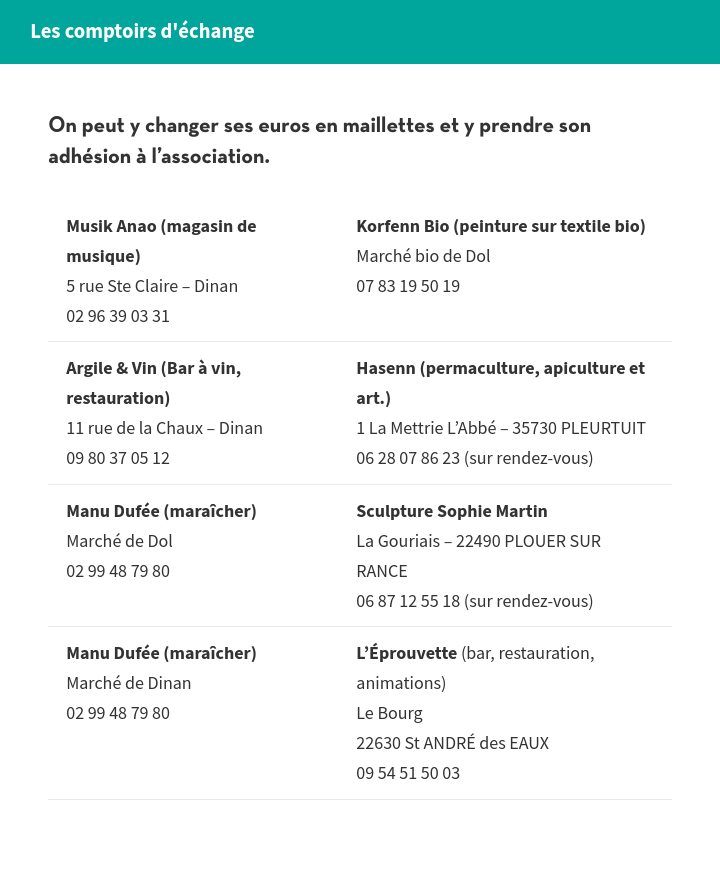Click the 'Les comptoirs d'échange' header bar
This screenshot has height=874, width=720.
click(x=360, y=32)
